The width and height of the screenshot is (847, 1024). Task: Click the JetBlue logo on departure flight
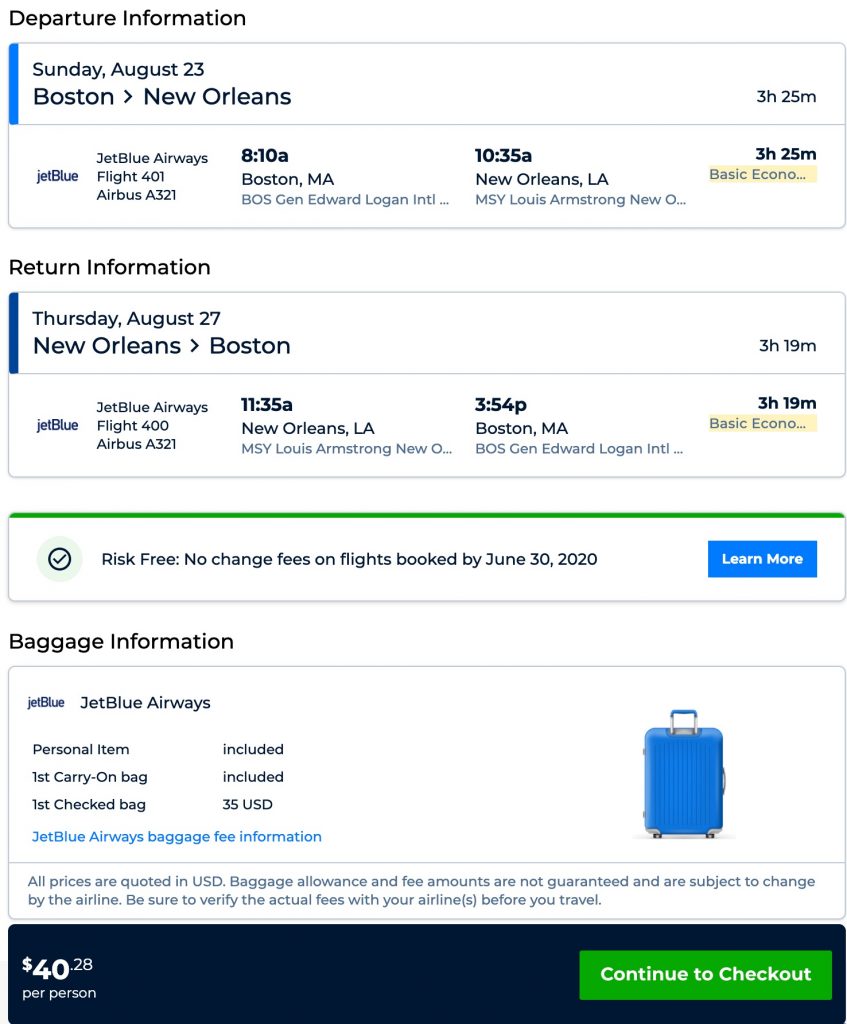tap(57, 176)
